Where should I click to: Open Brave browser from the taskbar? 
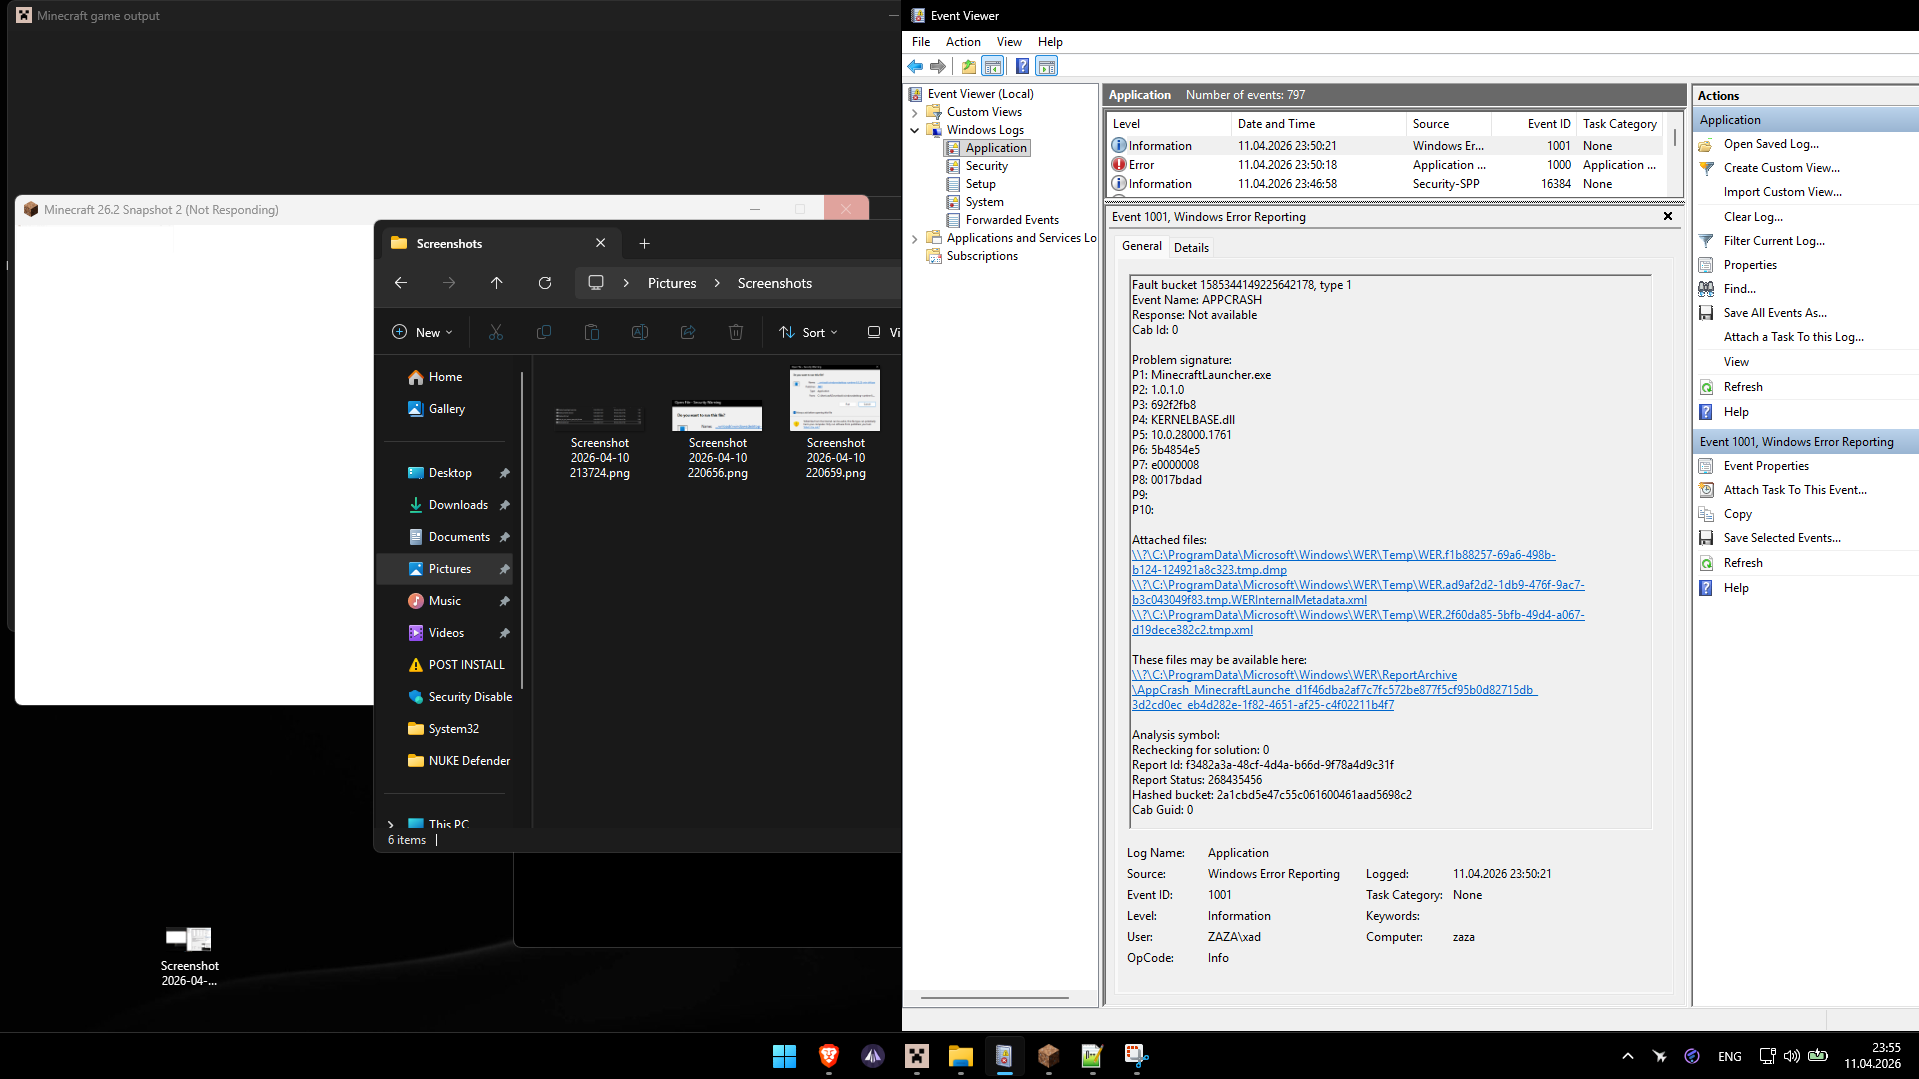(828, 1056)
